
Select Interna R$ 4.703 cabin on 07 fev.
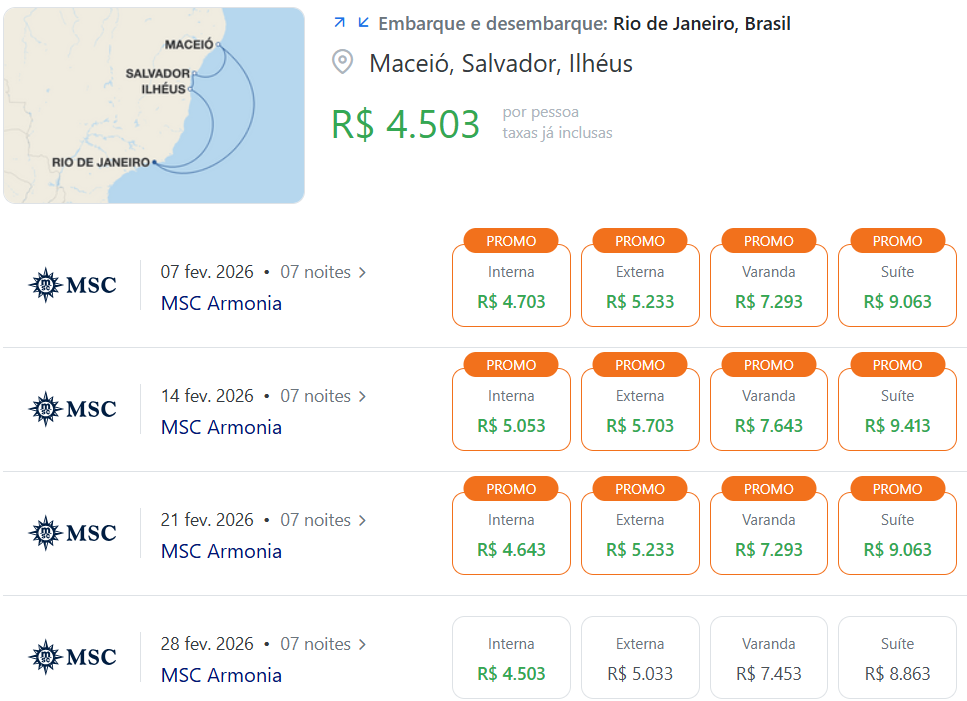pyautogui.click(x=511, y=285)
